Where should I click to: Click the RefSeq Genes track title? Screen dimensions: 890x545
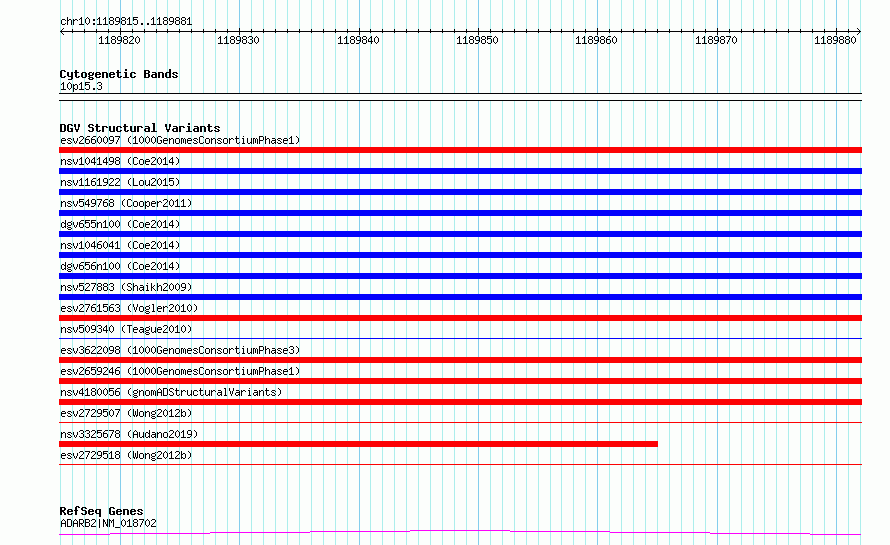click(101, 511)
